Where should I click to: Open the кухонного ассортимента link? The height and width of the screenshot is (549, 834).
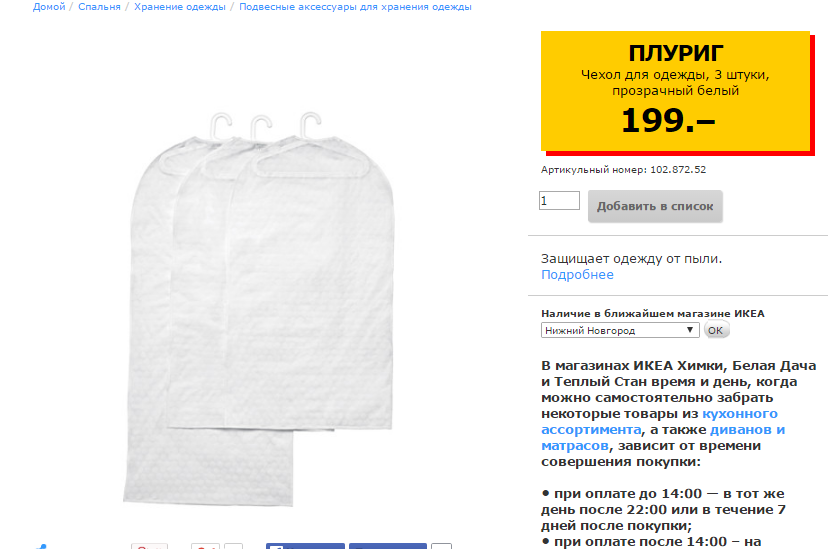659,421
